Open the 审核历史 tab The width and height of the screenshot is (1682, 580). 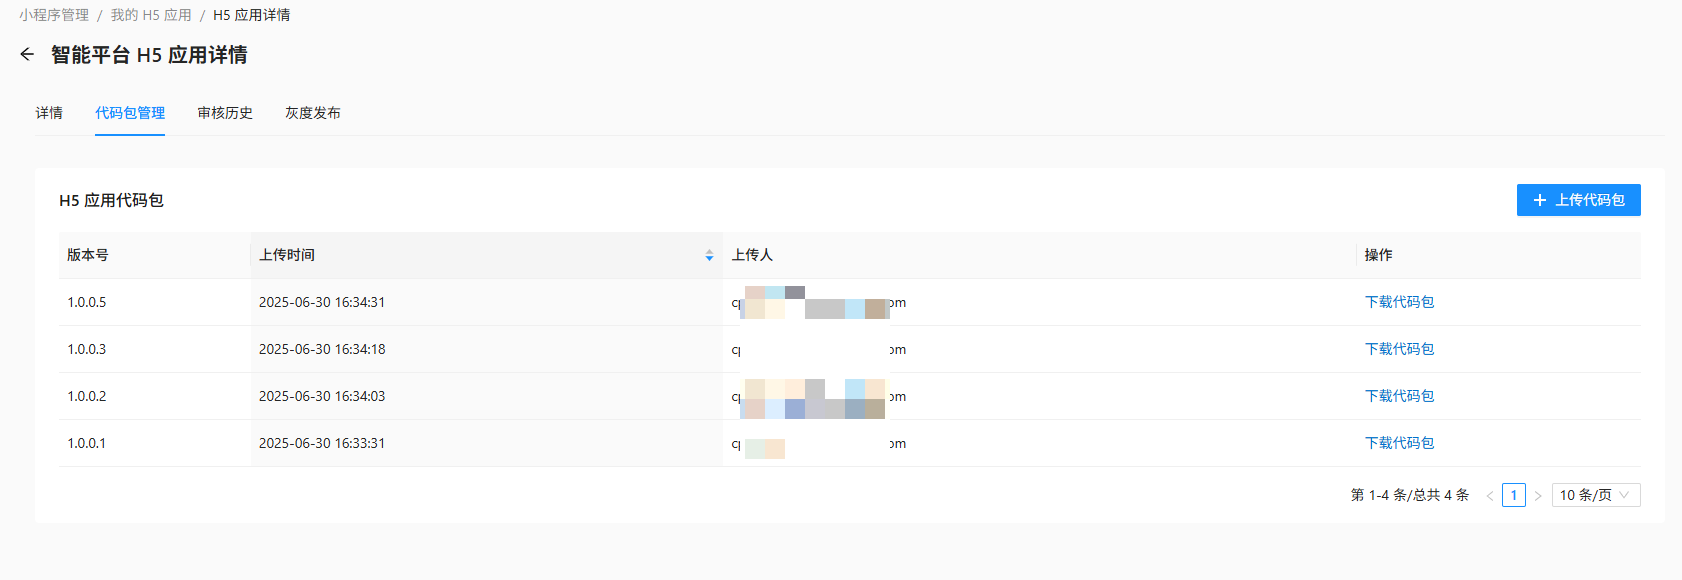tap(225, 113)
